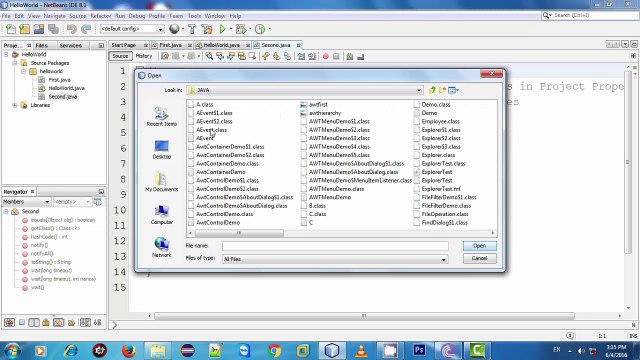Select the Employee.class file
Viewport: 640px width, 360px height.
click(x=440, y=122)
